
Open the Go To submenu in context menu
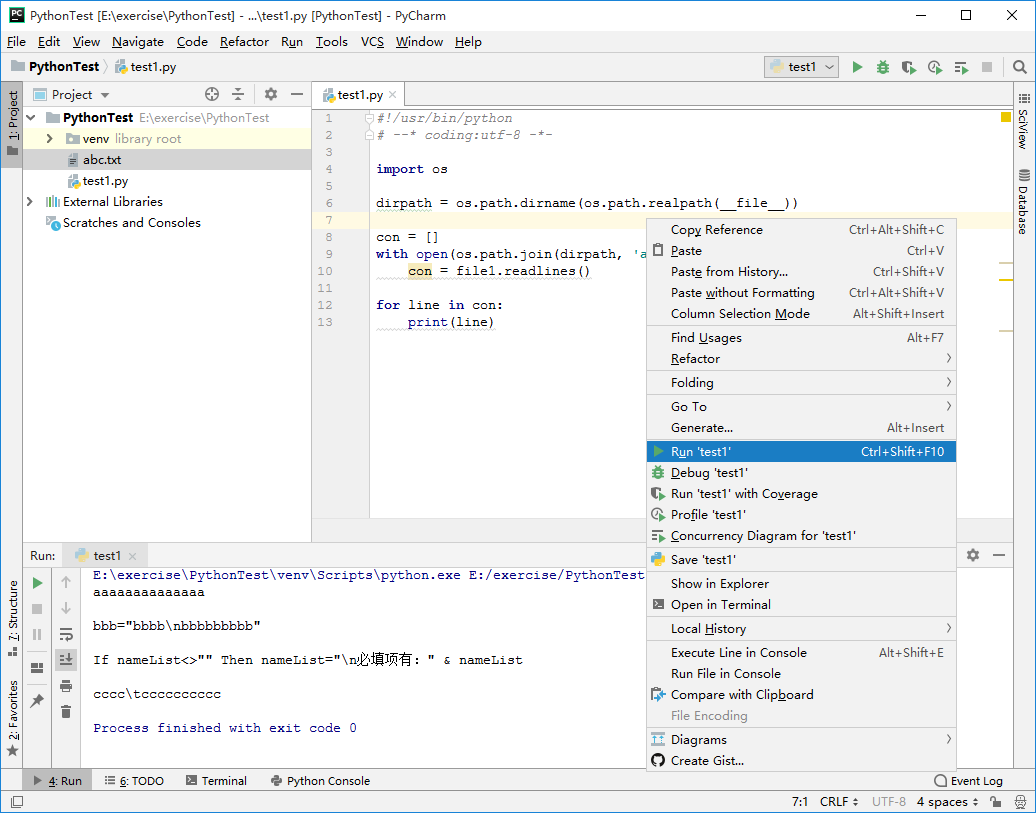pyautogui.click(x=801, y=406)
